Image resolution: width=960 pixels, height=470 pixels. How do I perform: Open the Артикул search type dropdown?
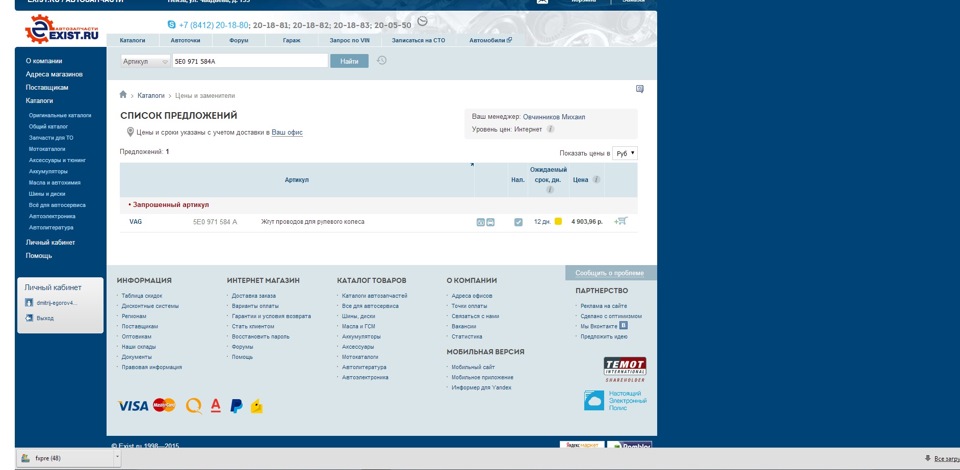coord(146,61)
